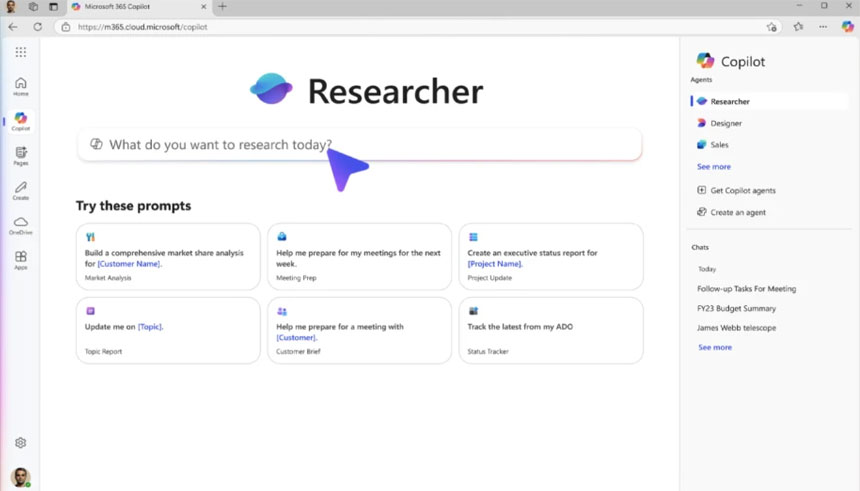Go to Home in the left rail

(21, 87)
